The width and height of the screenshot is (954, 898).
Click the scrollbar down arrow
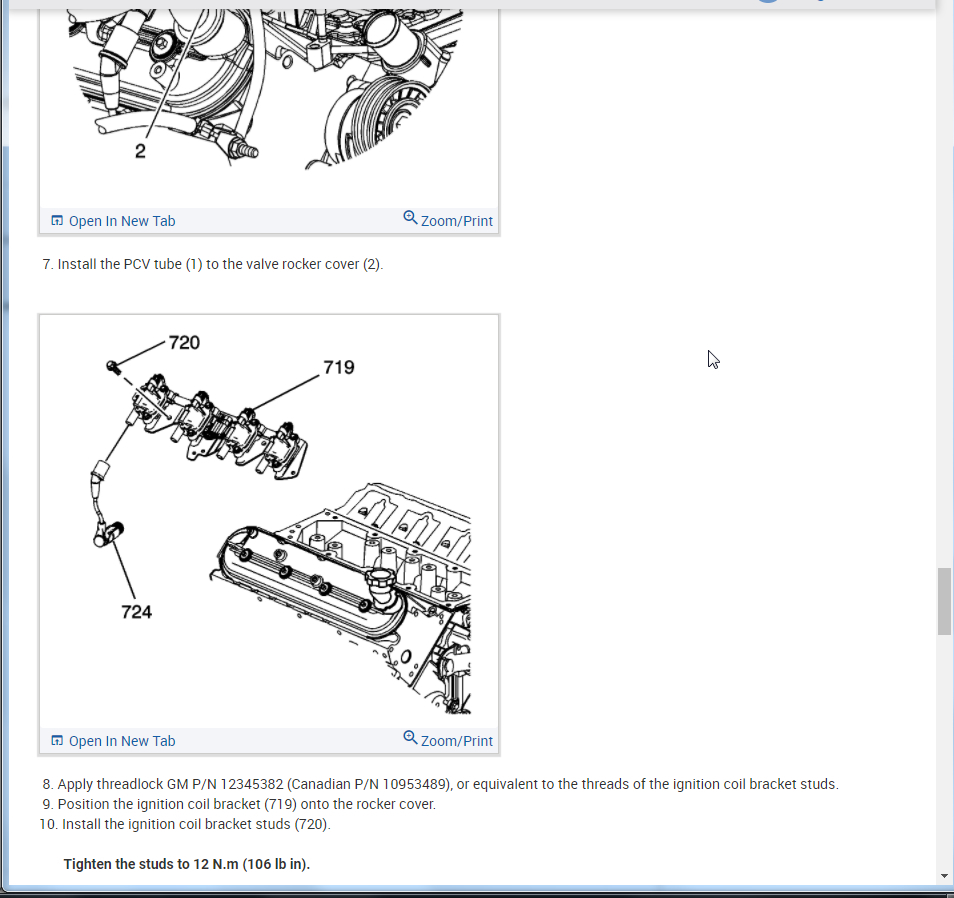point(944,876)
